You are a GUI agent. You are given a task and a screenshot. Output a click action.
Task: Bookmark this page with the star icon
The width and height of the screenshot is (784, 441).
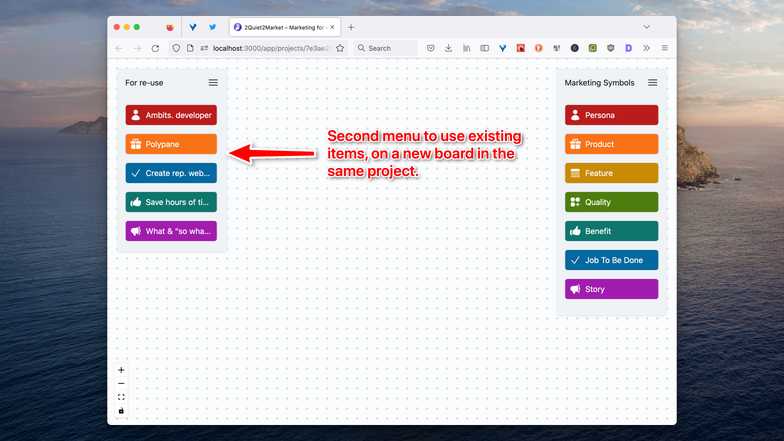(340, 48)
